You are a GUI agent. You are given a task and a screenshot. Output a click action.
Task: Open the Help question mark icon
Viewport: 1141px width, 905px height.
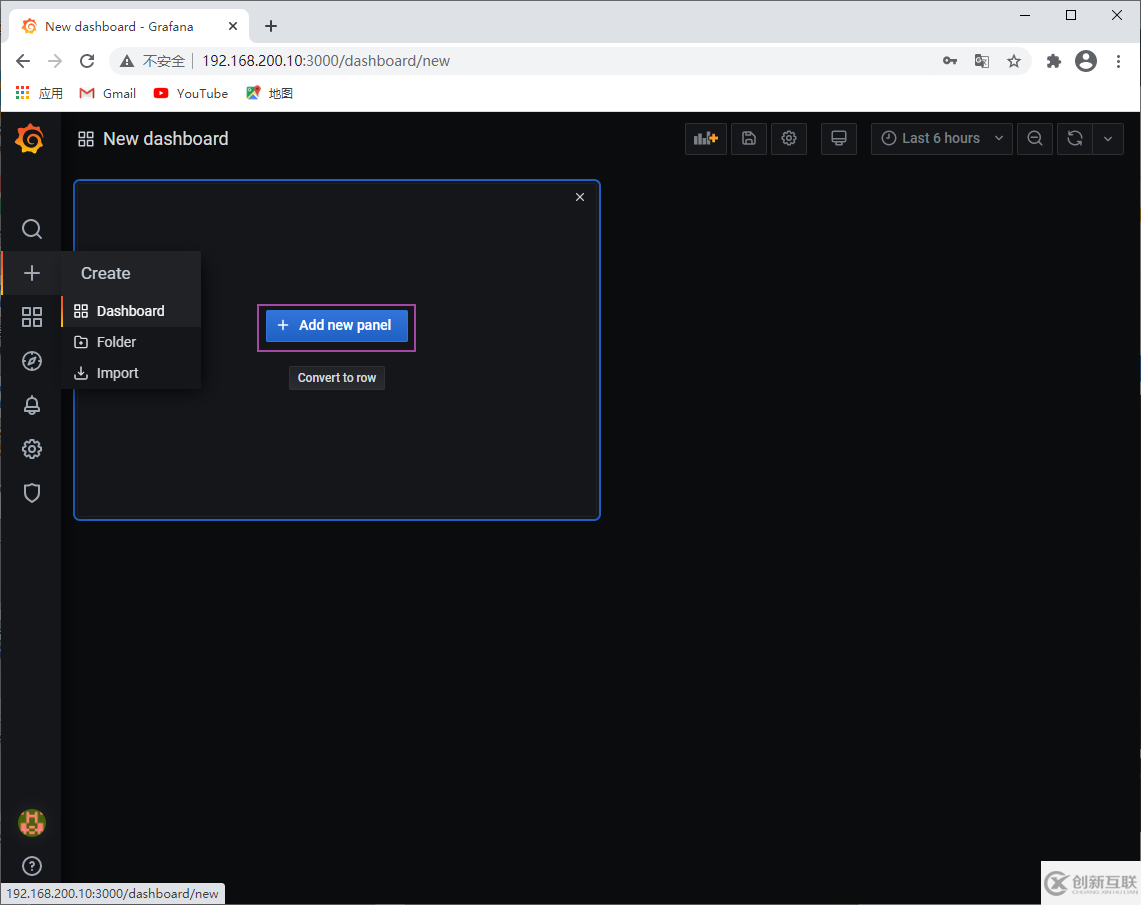tap(31, 866)
